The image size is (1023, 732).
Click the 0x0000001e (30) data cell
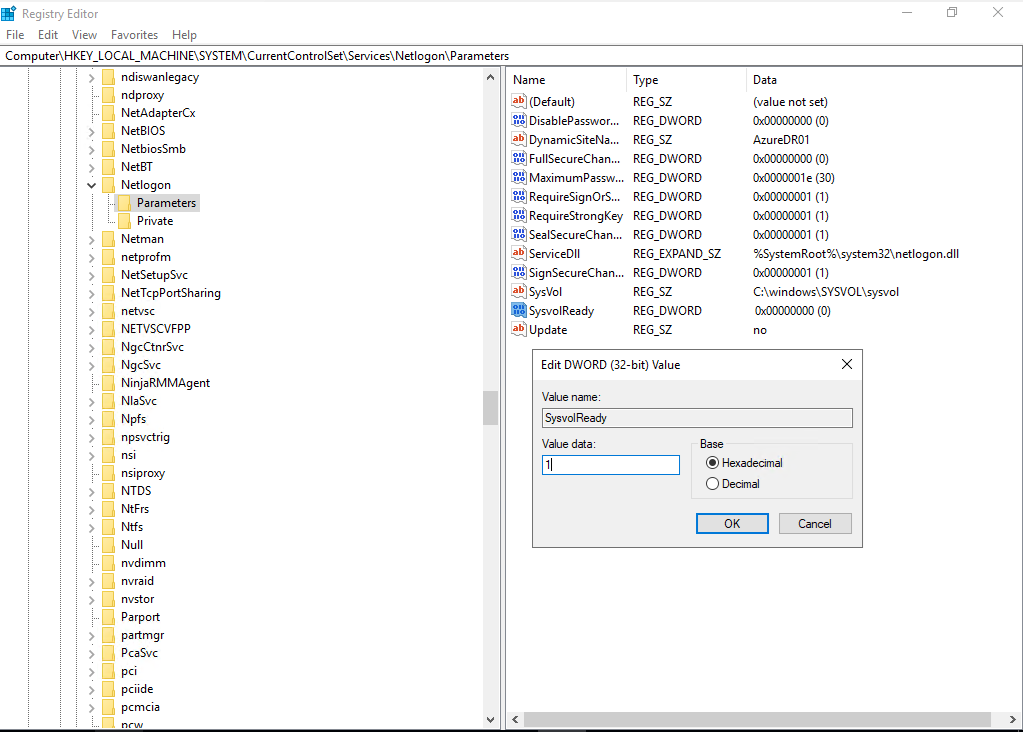point(793,177)
